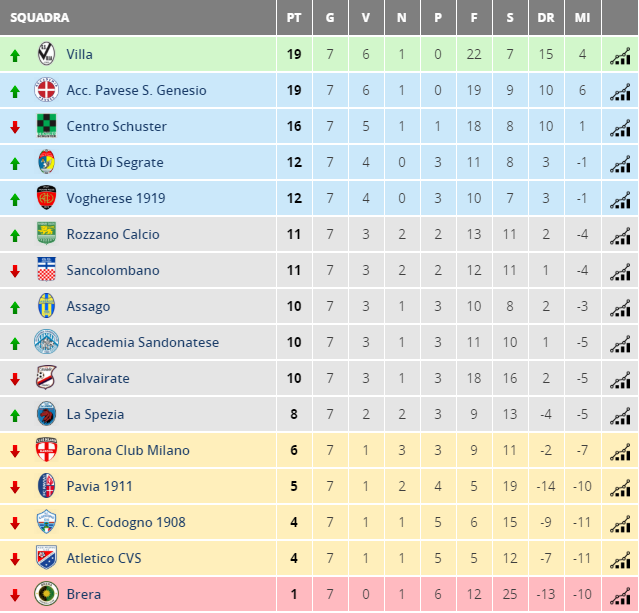
Task: Click La Spezia's club badge
Action: (46, 414)
